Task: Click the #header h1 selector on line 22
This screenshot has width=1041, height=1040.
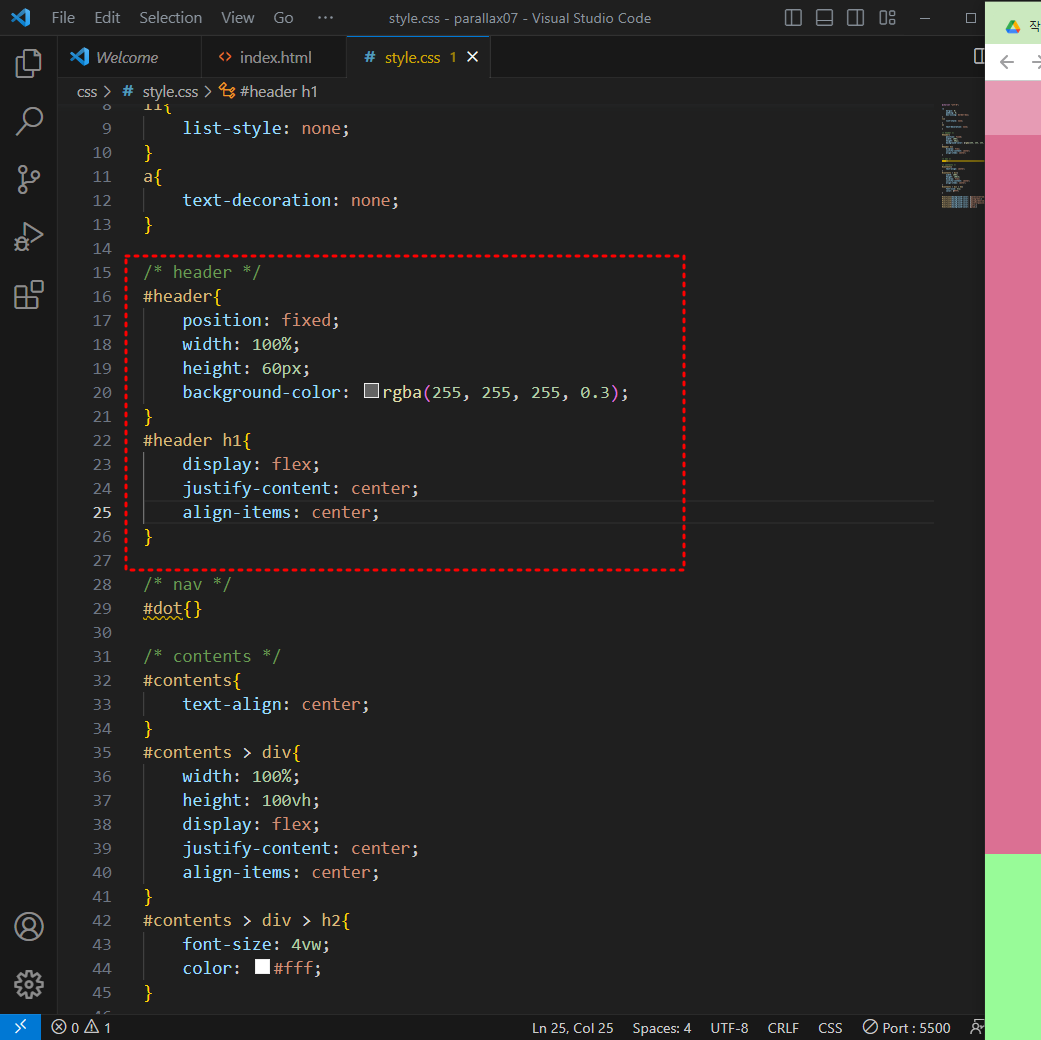Action: (x=193, y=440)
